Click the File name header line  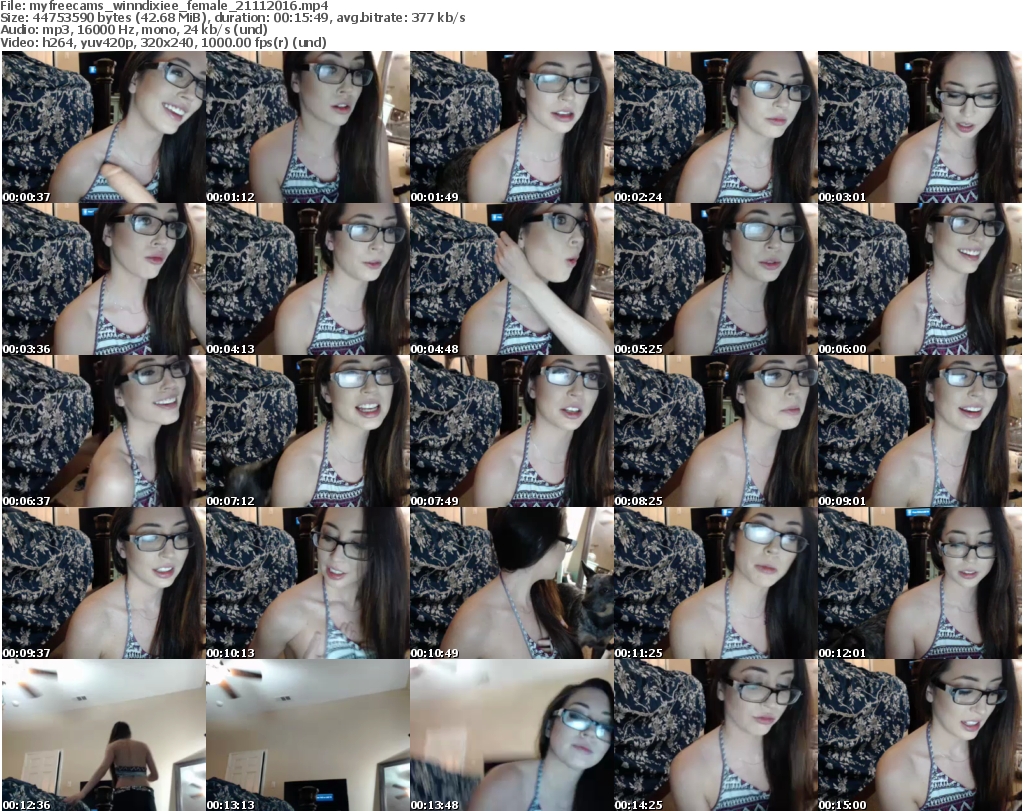pos(165,6)
